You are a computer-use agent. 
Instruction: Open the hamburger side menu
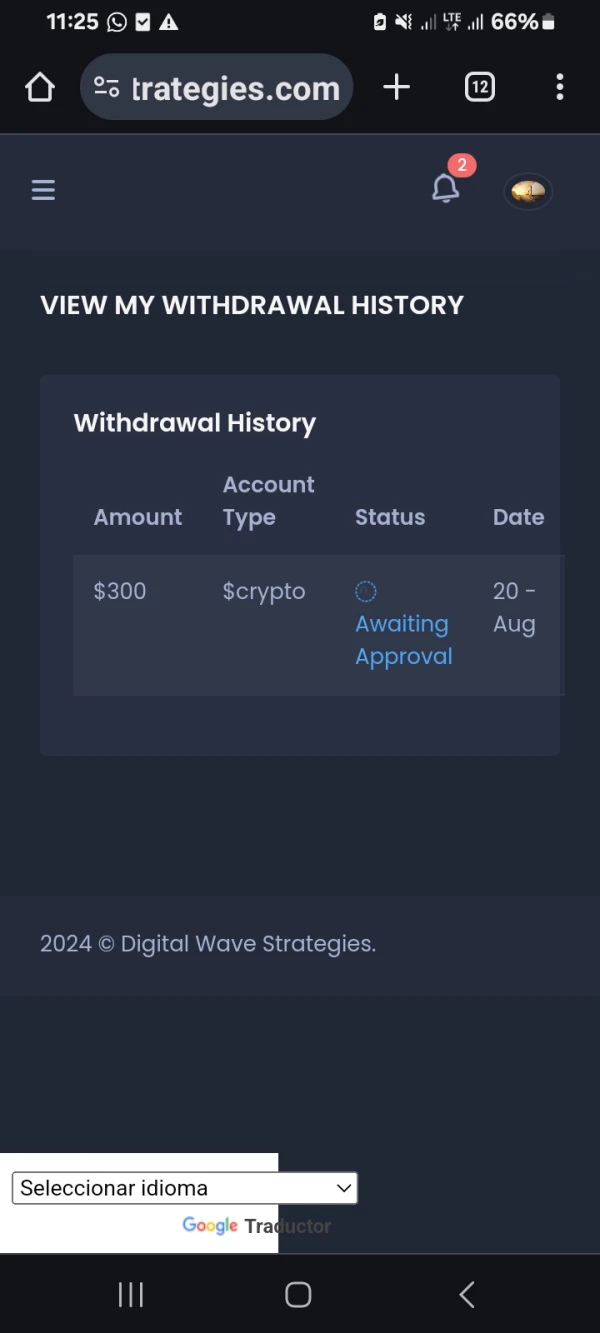(43, 190)
